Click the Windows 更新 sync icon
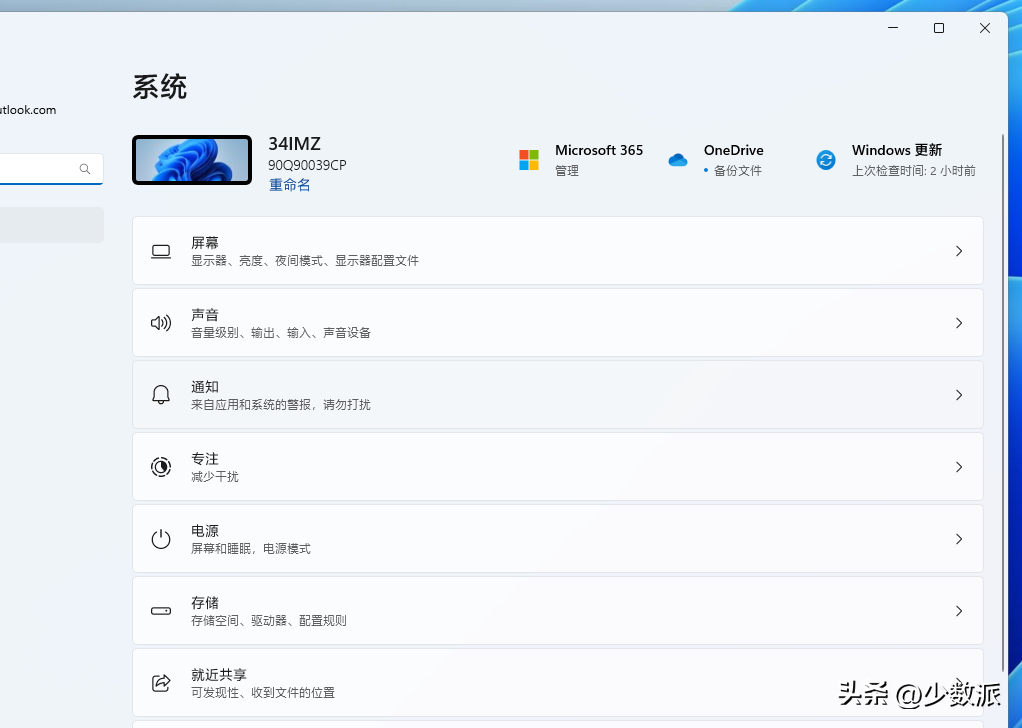1022x728 pixels. click(x=826, y=160)
